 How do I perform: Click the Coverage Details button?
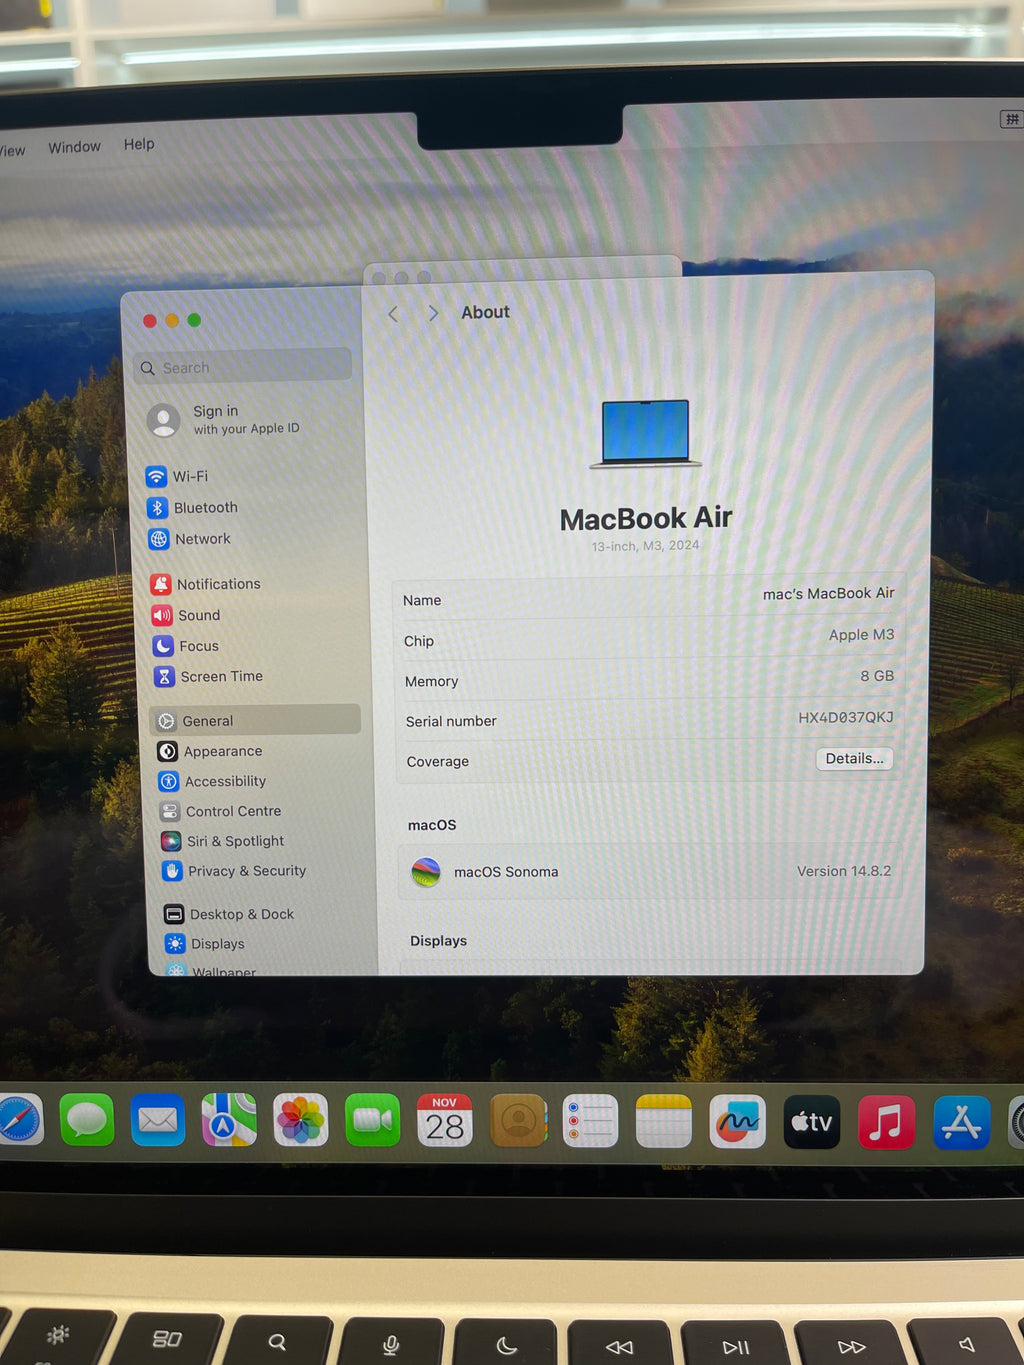click(854, 759)
